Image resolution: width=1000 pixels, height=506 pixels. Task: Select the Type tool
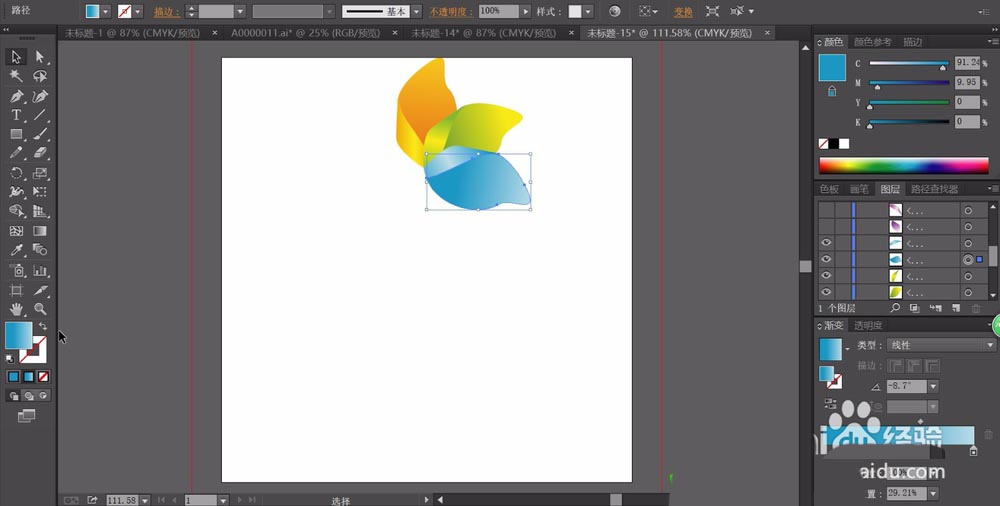point(16,115)
